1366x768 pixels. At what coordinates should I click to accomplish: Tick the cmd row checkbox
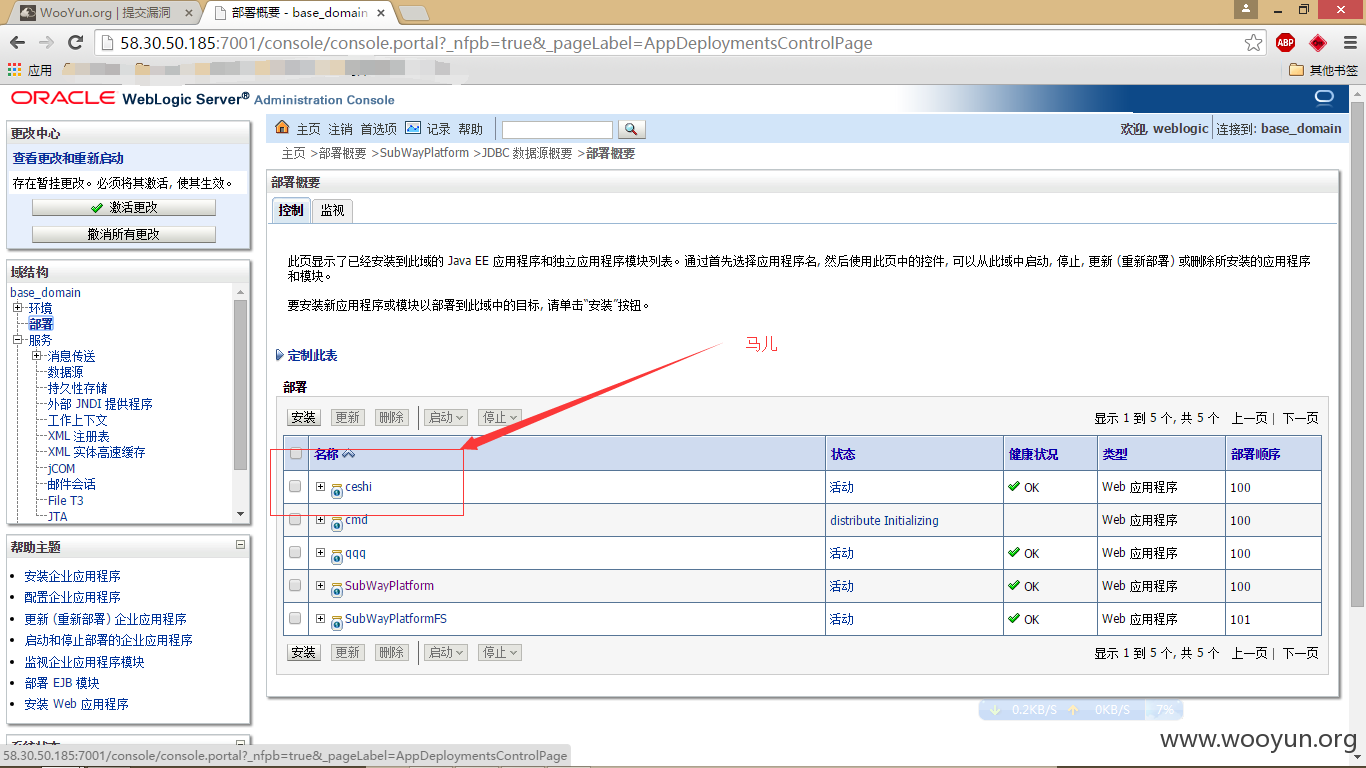coord(295,519)
